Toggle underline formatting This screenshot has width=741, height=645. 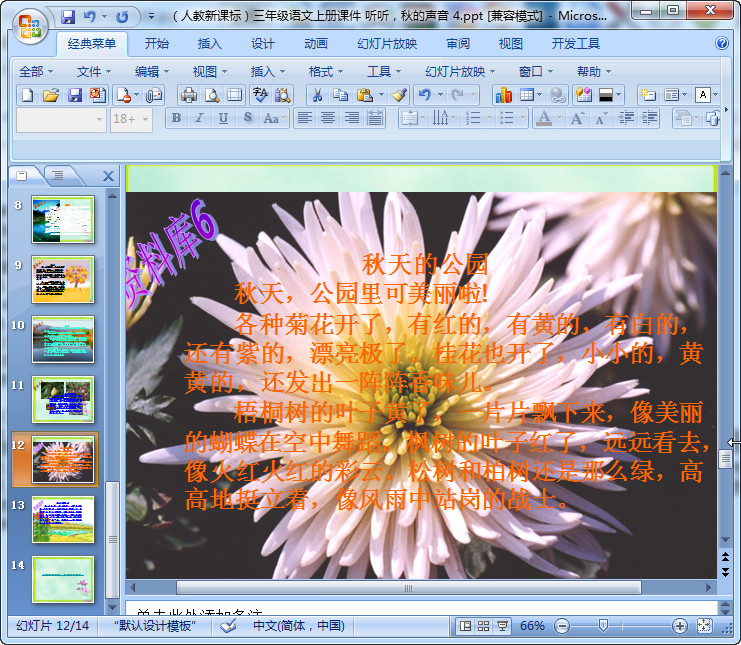click(224, 118)
